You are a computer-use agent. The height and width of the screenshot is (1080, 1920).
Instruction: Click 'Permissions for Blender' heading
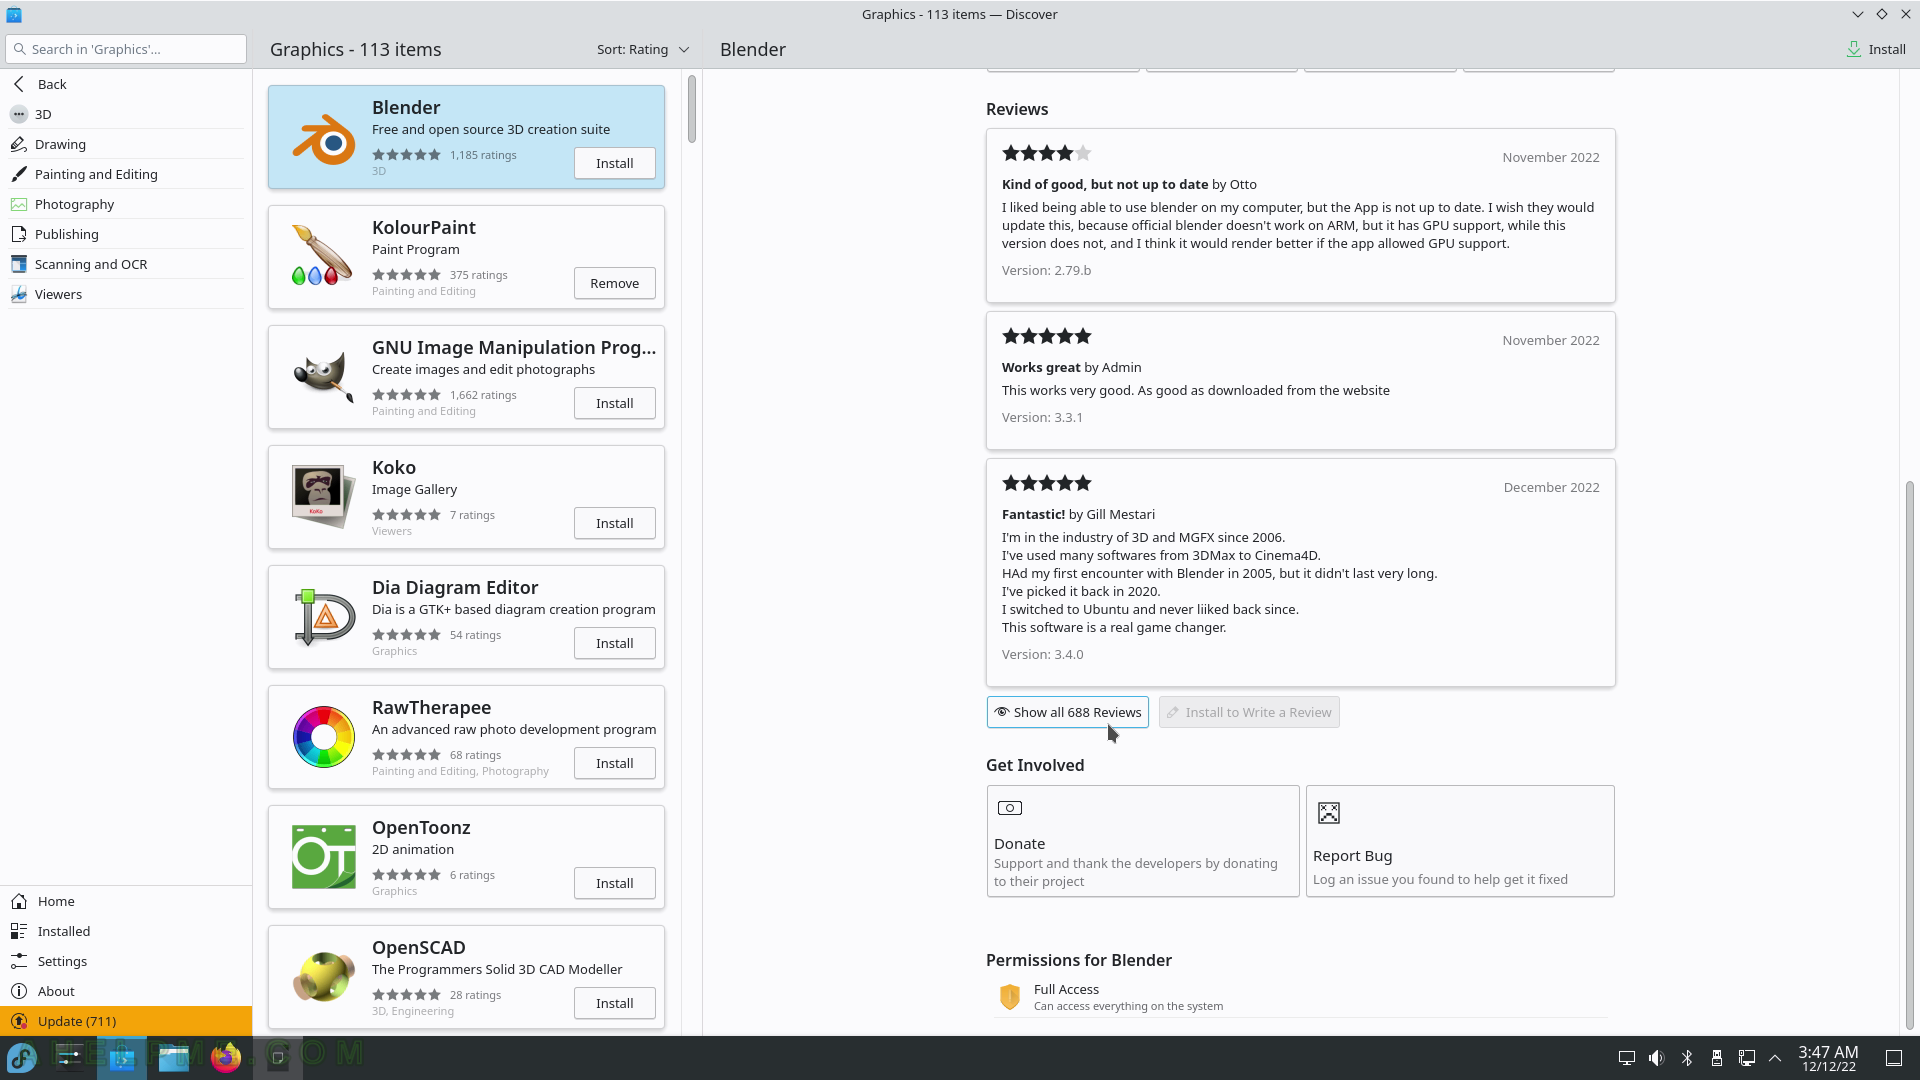(1079, 960)
